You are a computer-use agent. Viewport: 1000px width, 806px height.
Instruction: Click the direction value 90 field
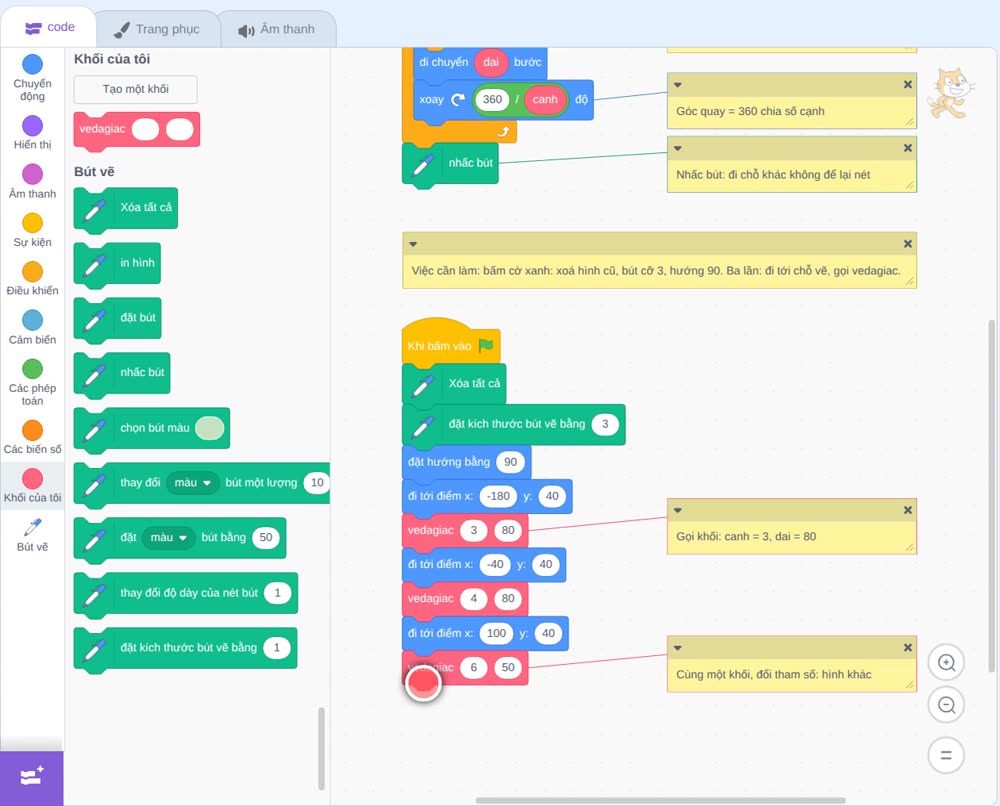(510, 462)
